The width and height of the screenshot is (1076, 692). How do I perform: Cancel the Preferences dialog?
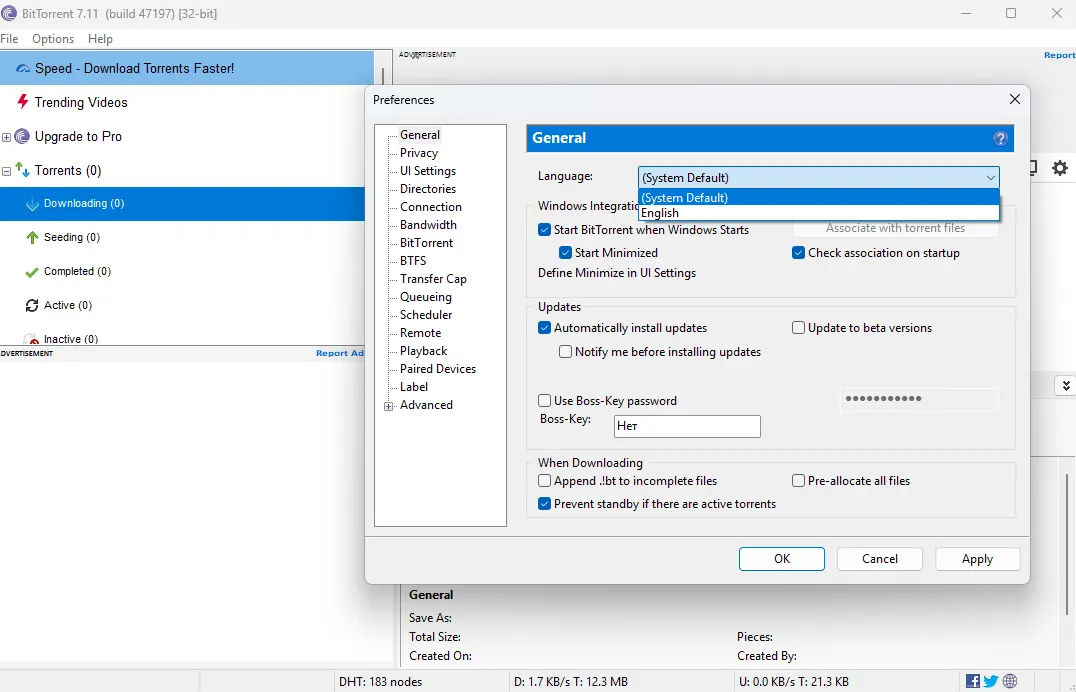click(879, 559)
